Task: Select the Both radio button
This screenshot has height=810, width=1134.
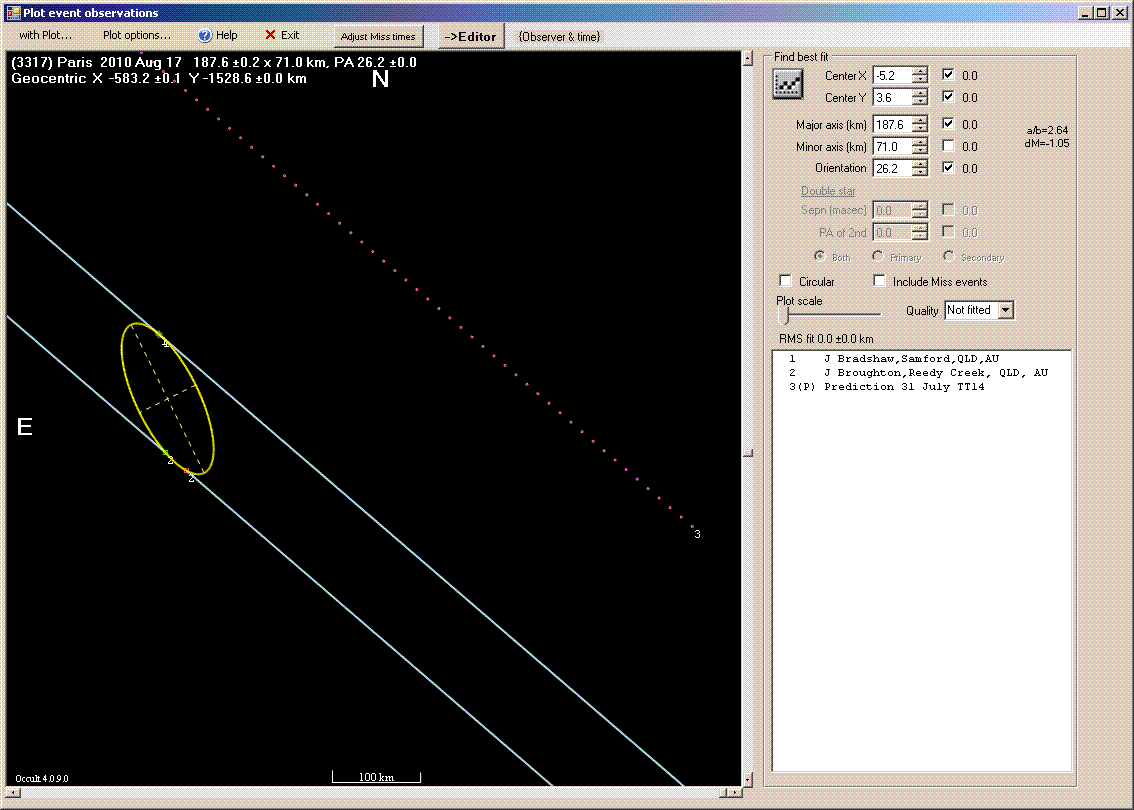Action: coord(819,256)
